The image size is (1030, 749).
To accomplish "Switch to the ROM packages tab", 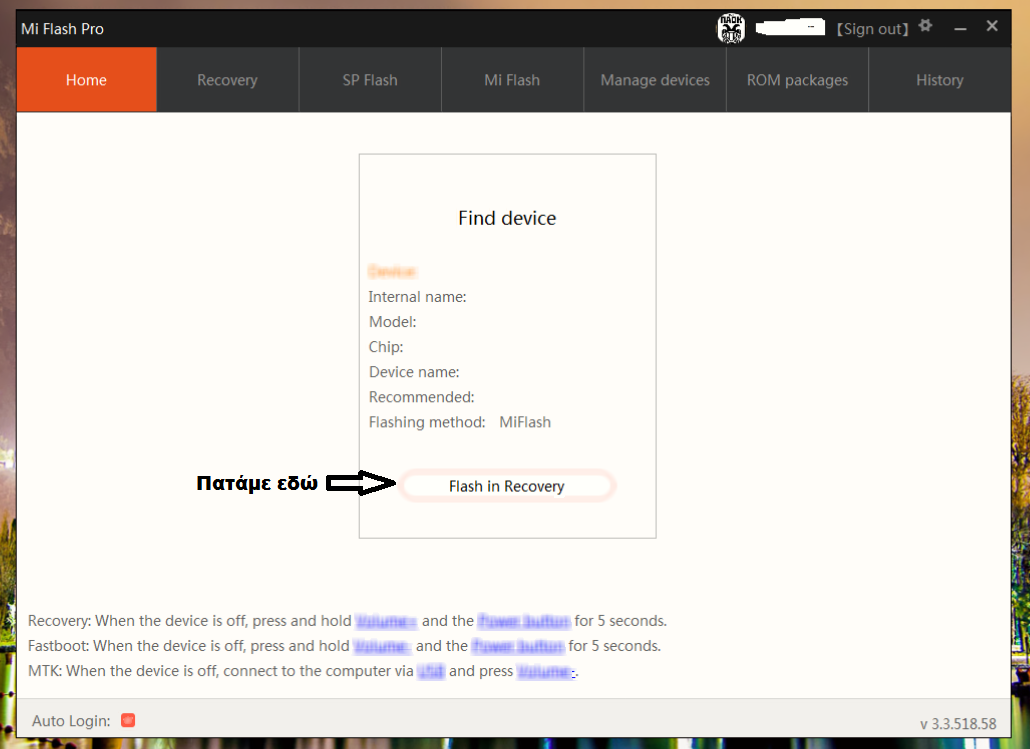I will coord(797,80).
